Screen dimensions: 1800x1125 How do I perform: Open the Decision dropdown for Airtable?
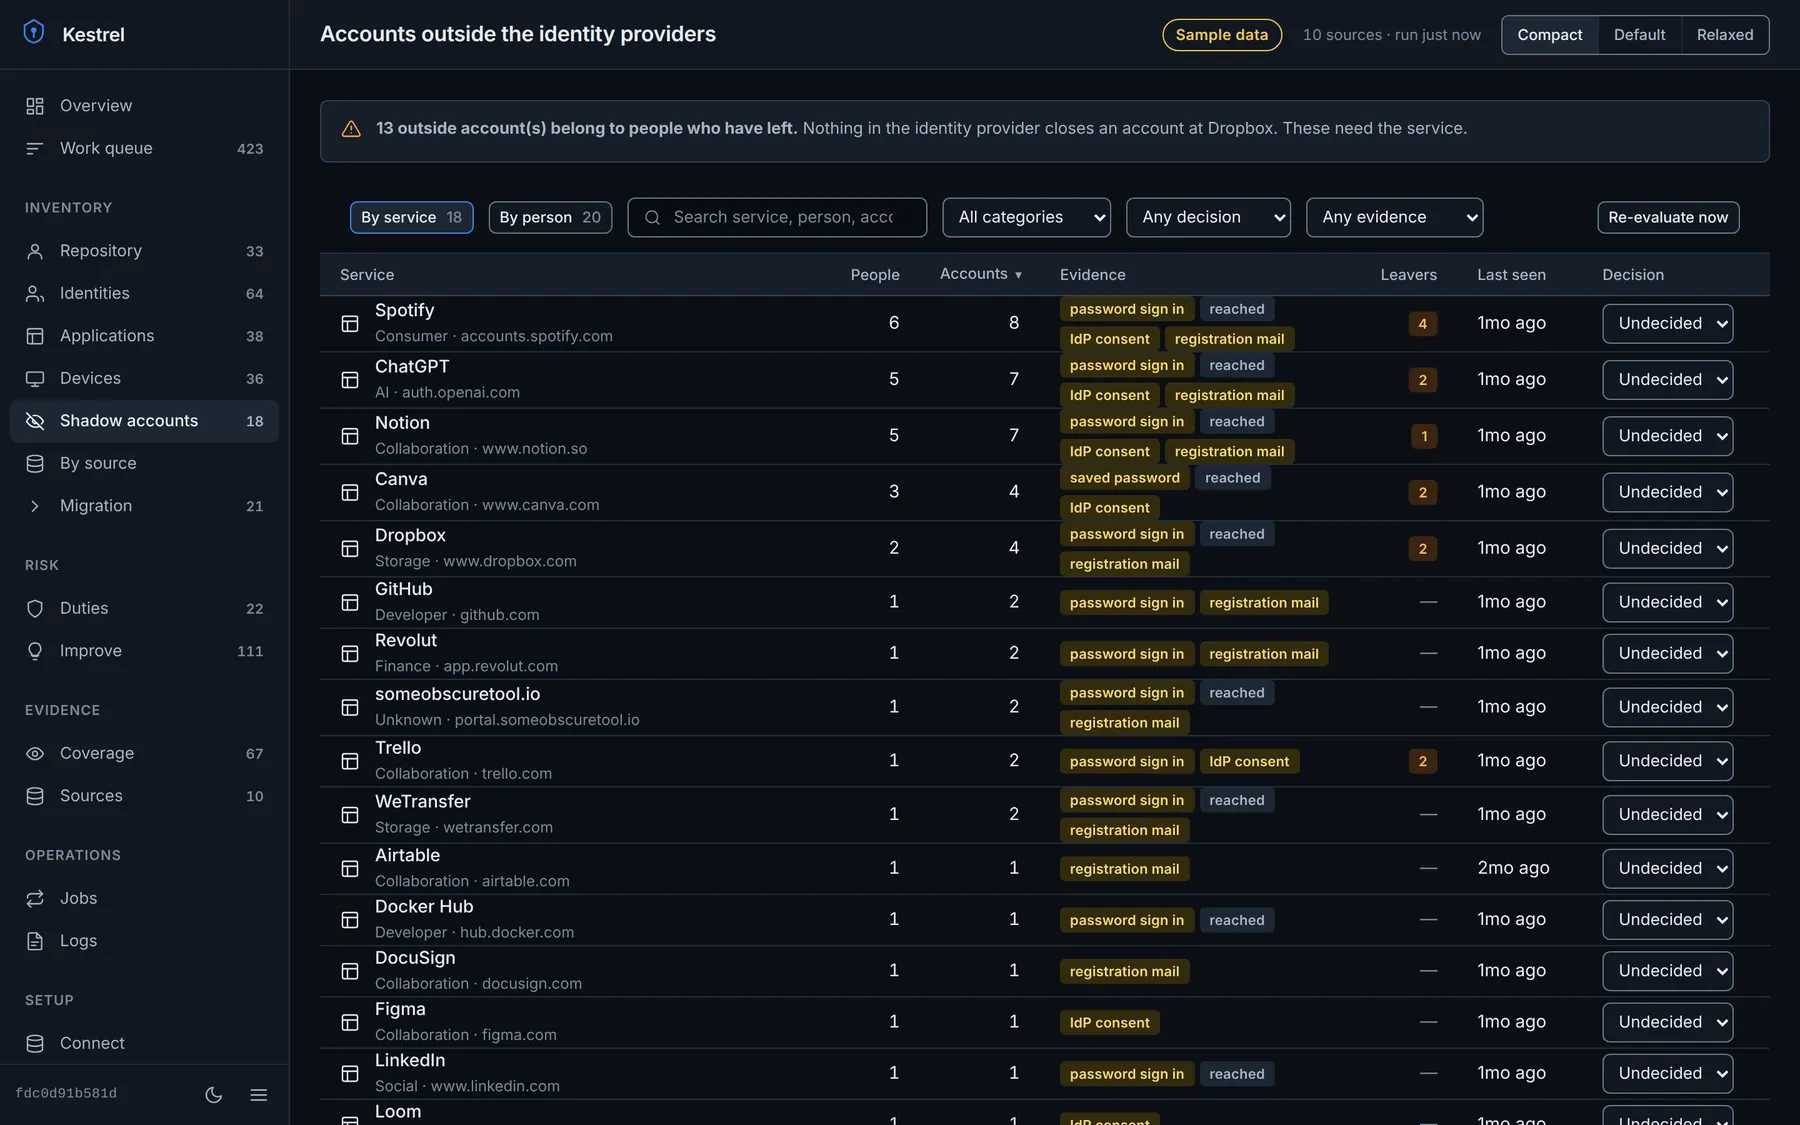click(x=1667, y=868)
